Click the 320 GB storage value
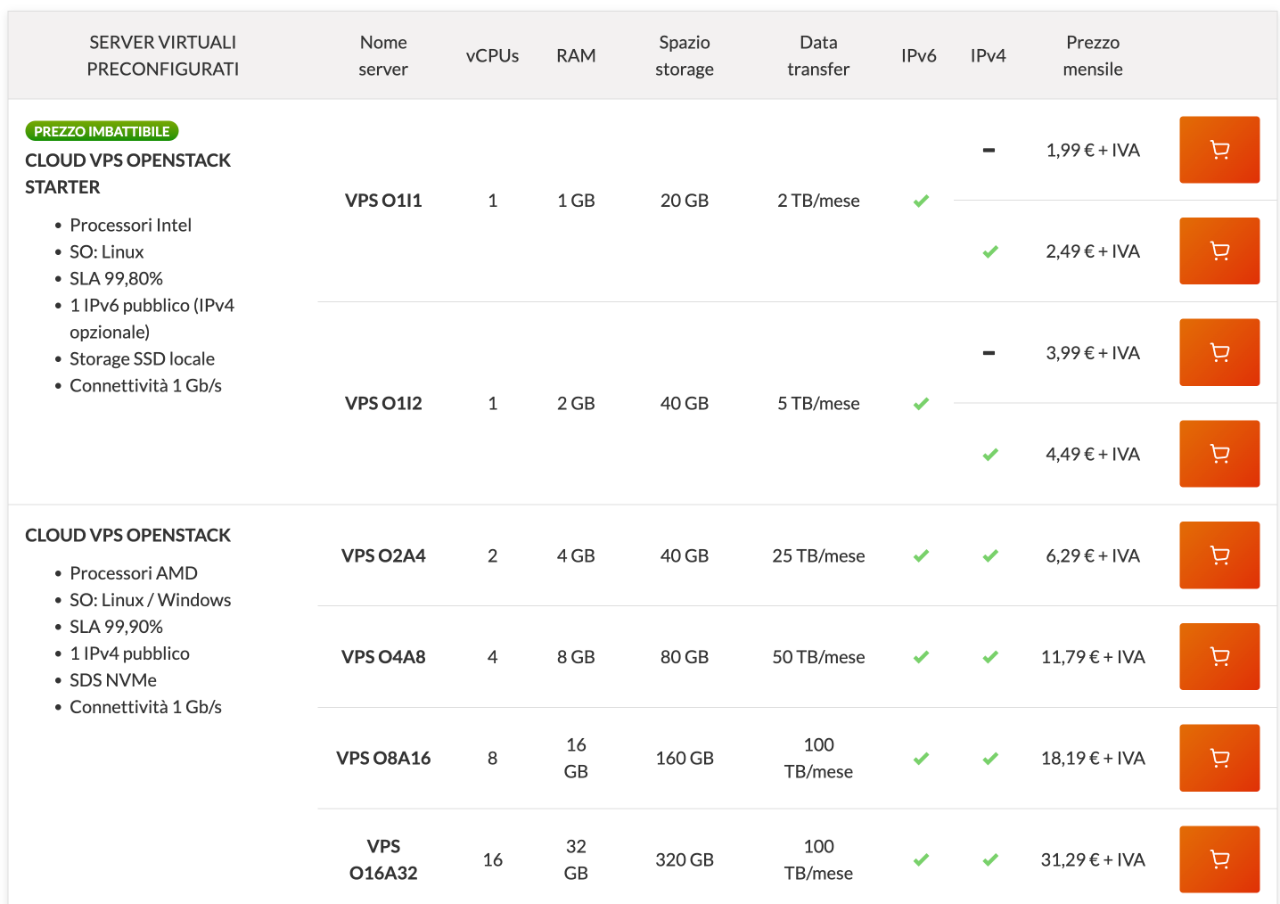1280x904 pixels. click(x=684, y=860)
